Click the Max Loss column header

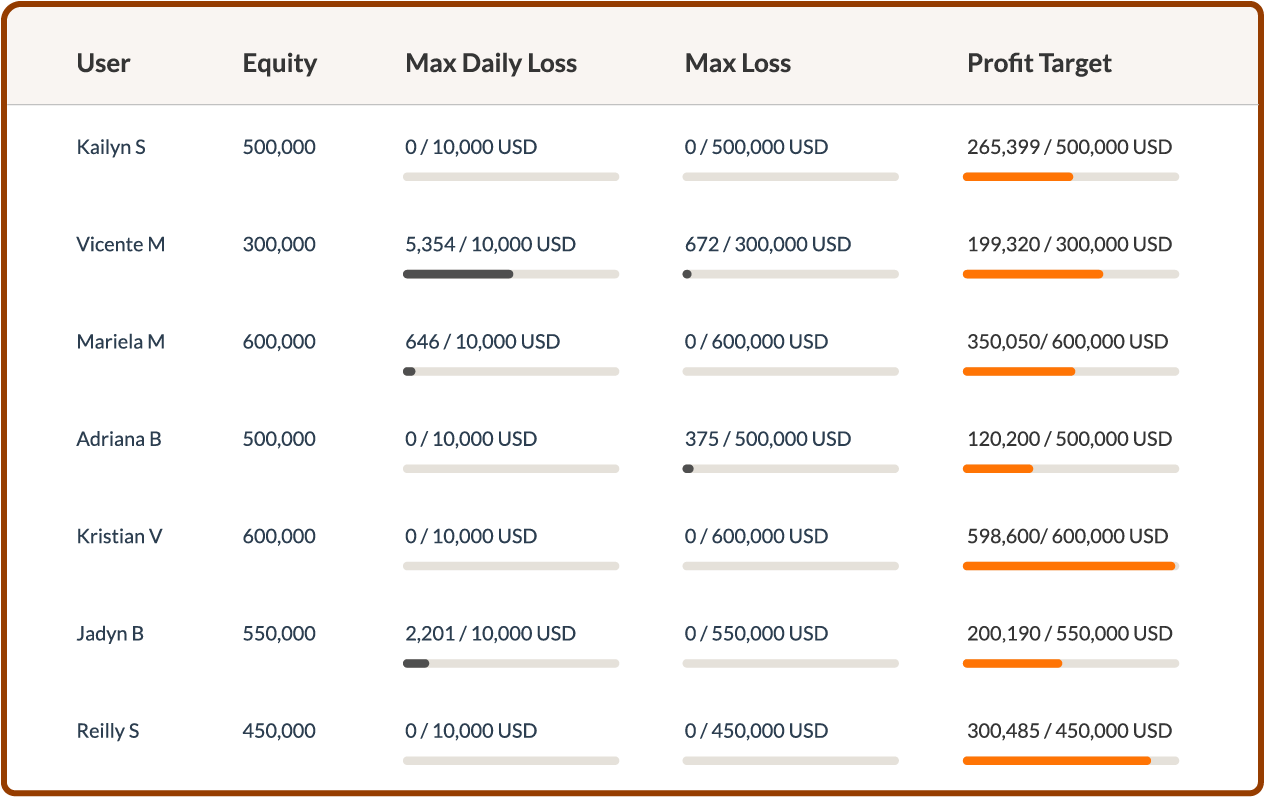click(x=738, y=63)
